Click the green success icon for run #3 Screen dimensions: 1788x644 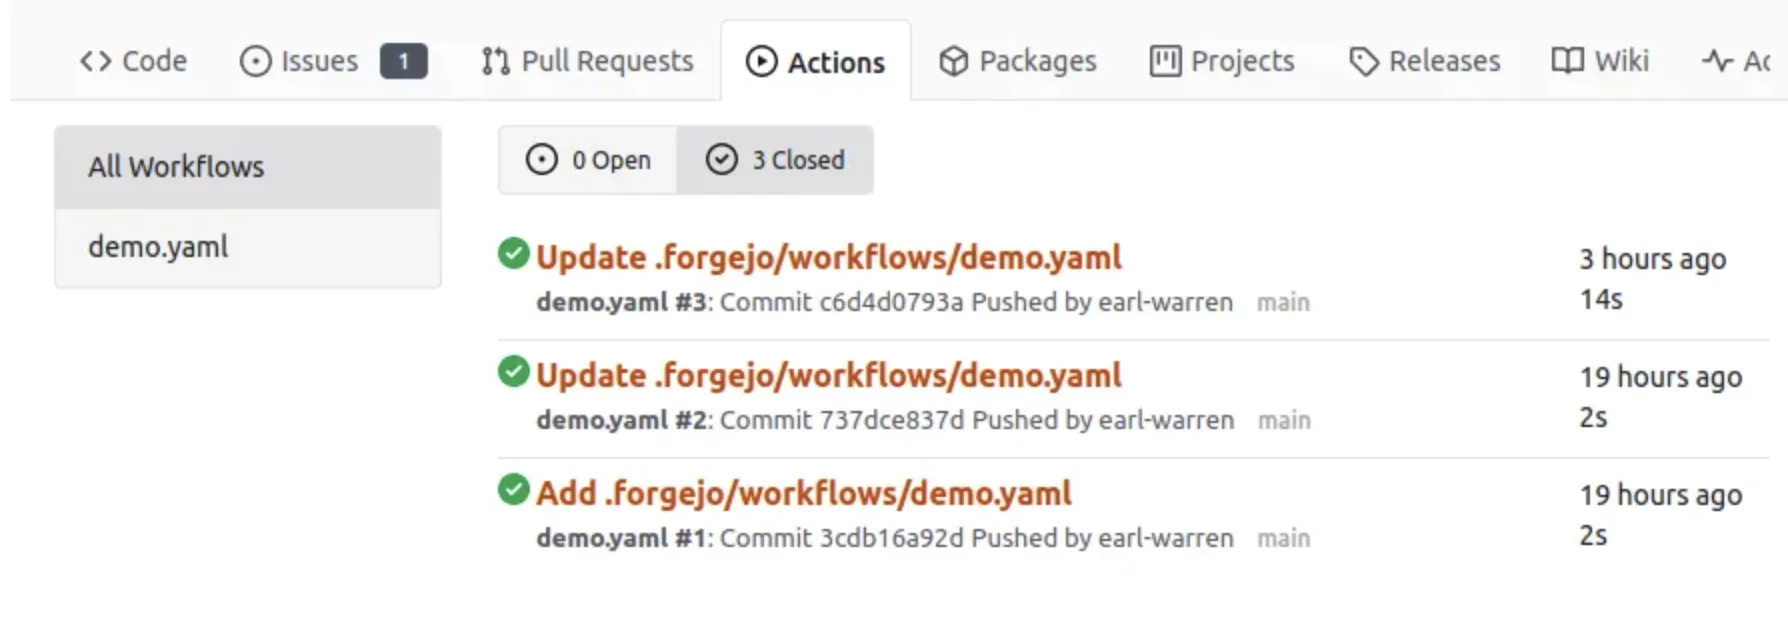tap(513, 254)
